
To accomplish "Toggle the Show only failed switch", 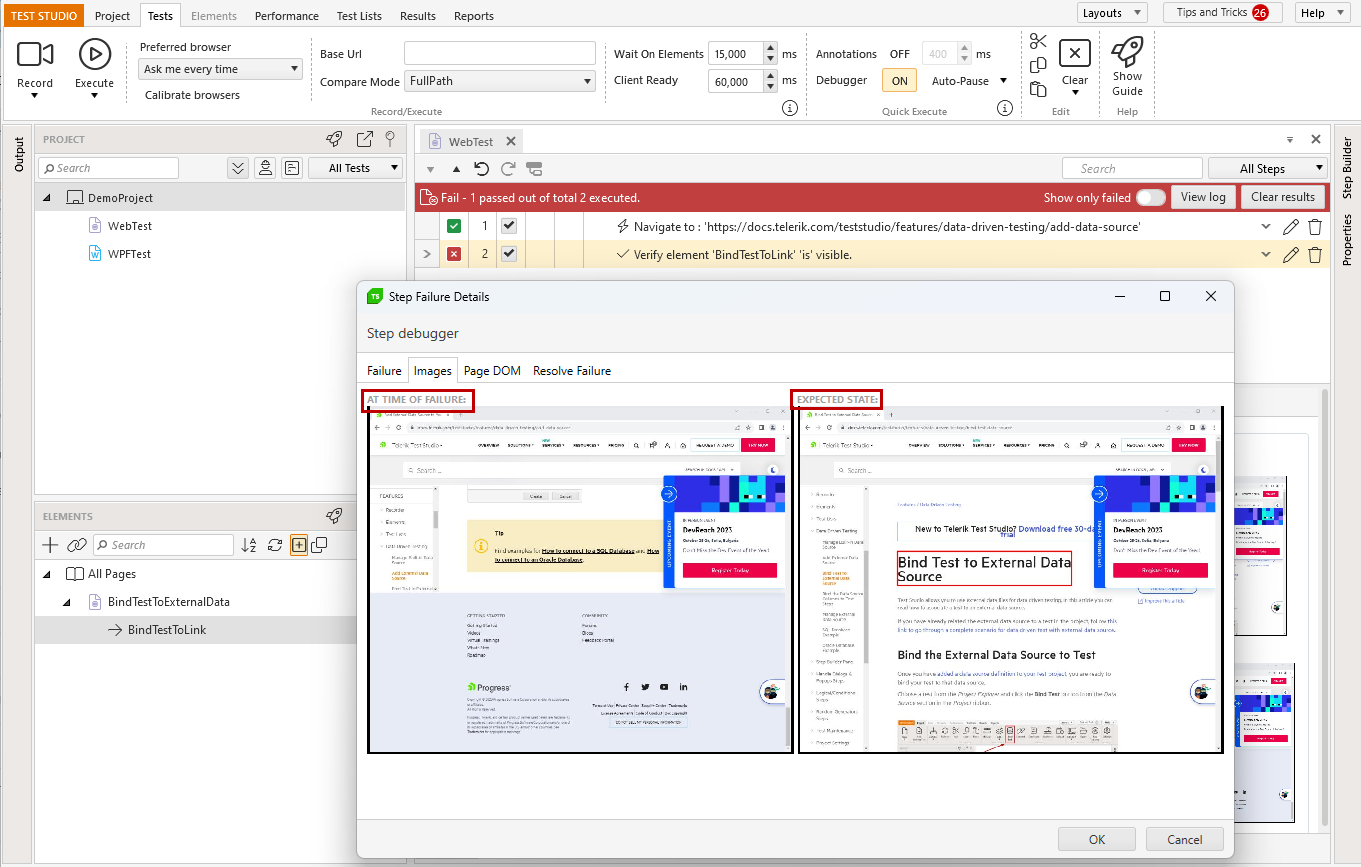I will [x=1151, y=197].
